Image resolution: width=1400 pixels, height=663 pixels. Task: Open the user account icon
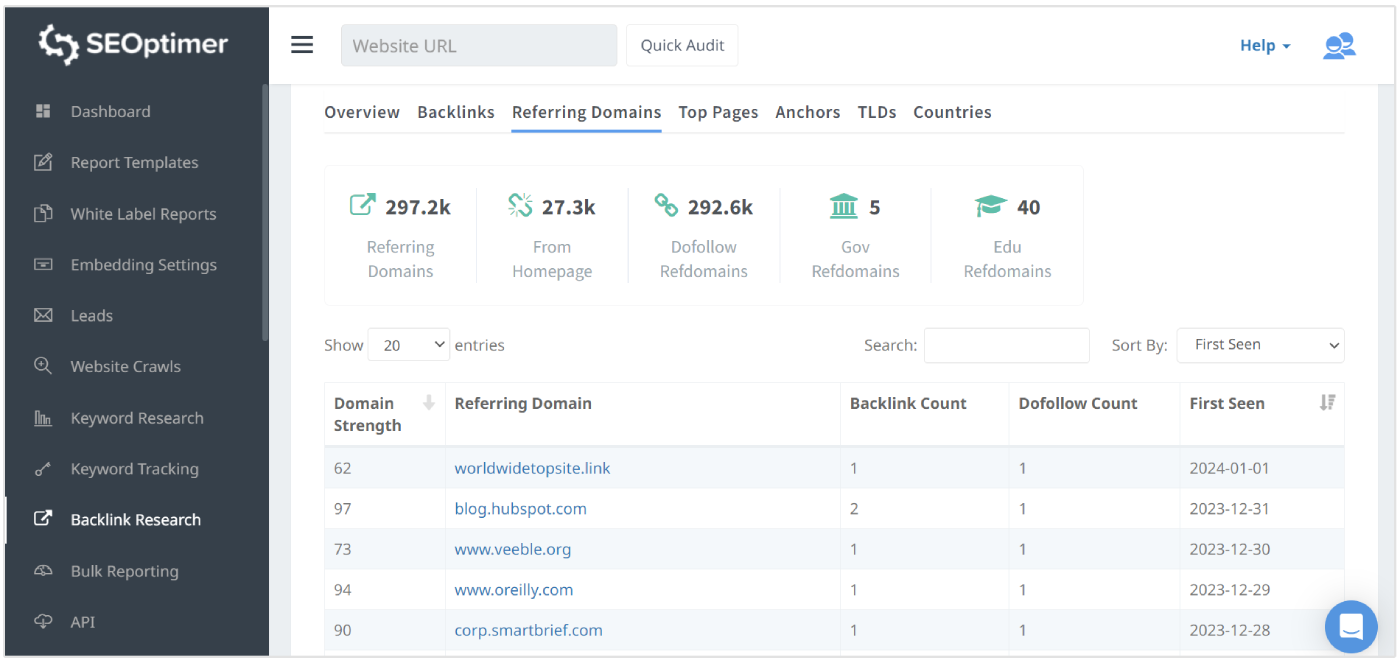(1338, 46)
